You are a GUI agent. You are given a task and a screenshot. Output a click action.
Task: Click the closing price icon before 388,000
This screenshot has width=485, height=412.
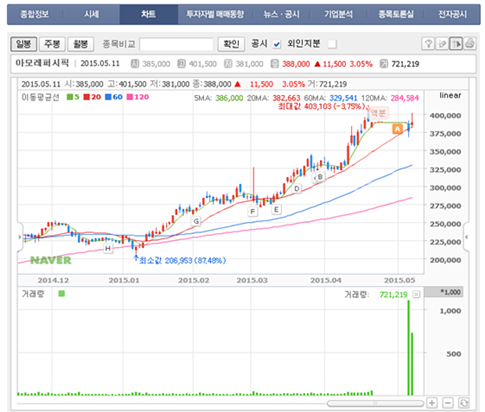[275, 64]
